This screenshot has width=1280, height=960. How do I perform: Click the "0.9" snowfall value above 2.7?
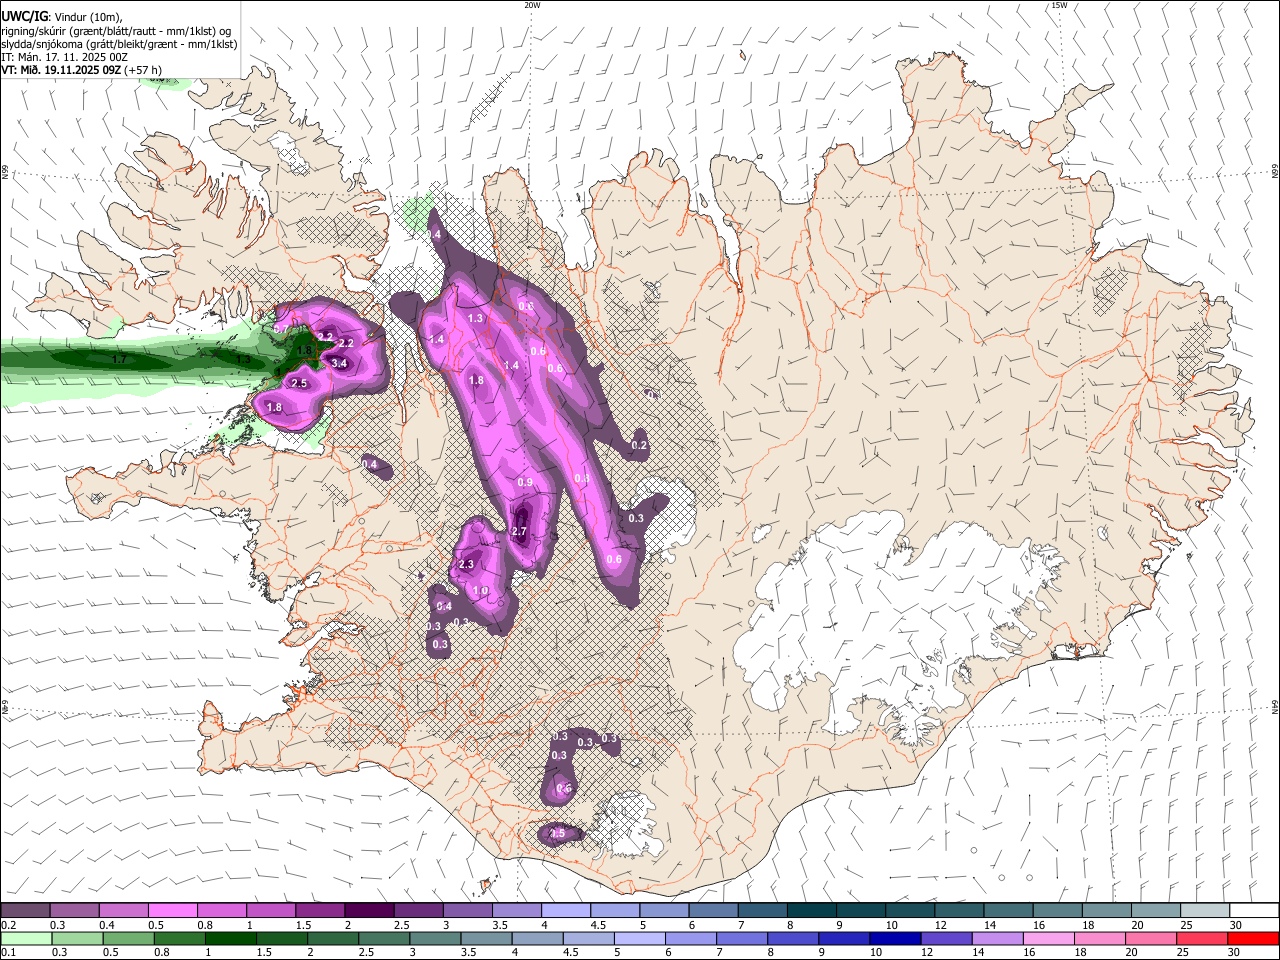pyautogui.click(x=525, y=483)
